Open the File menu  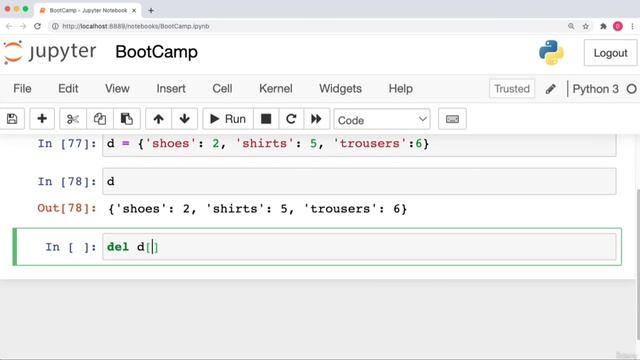click(x=22, y=89)
